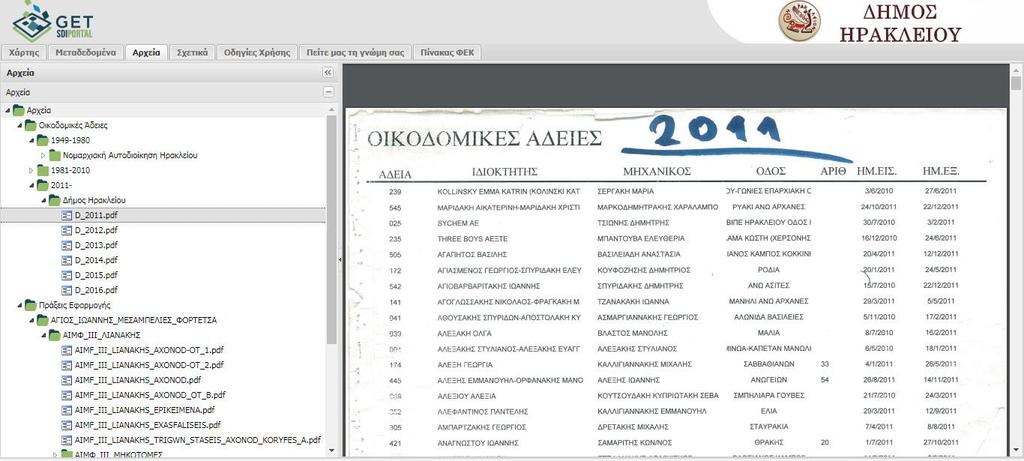Open D_2013.pdf document

96,245
